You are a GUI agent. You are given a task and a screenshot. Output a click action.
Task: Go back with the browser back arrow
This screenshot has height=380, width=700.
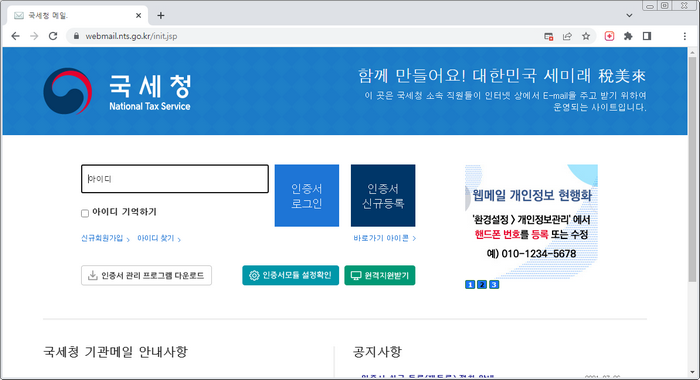pyautogui.click(x=16, y=36)
